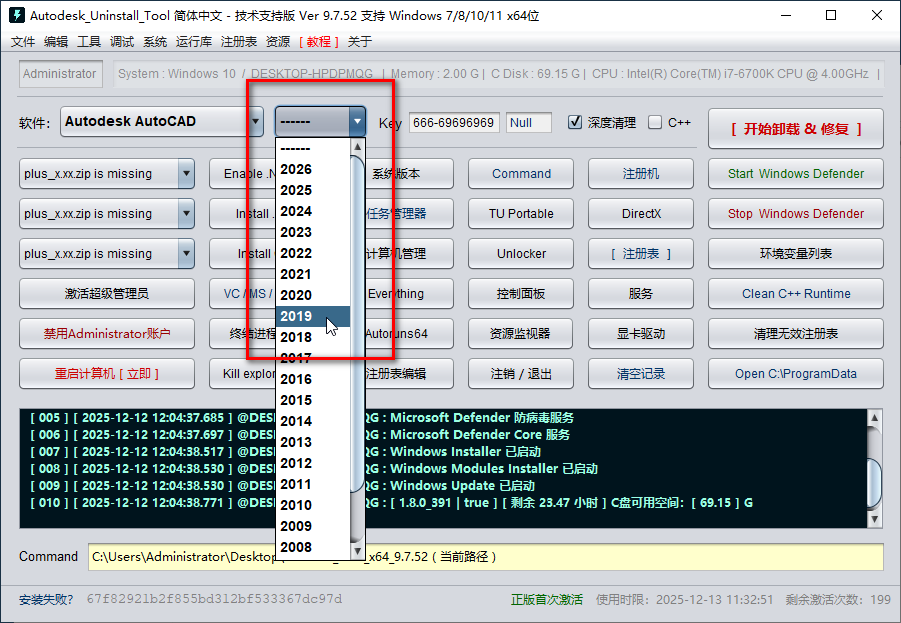This screenshot has width=901, height=623.
Task: Click the [ 开始卸载 & 修复 ] button
Action: pos(795,129)
